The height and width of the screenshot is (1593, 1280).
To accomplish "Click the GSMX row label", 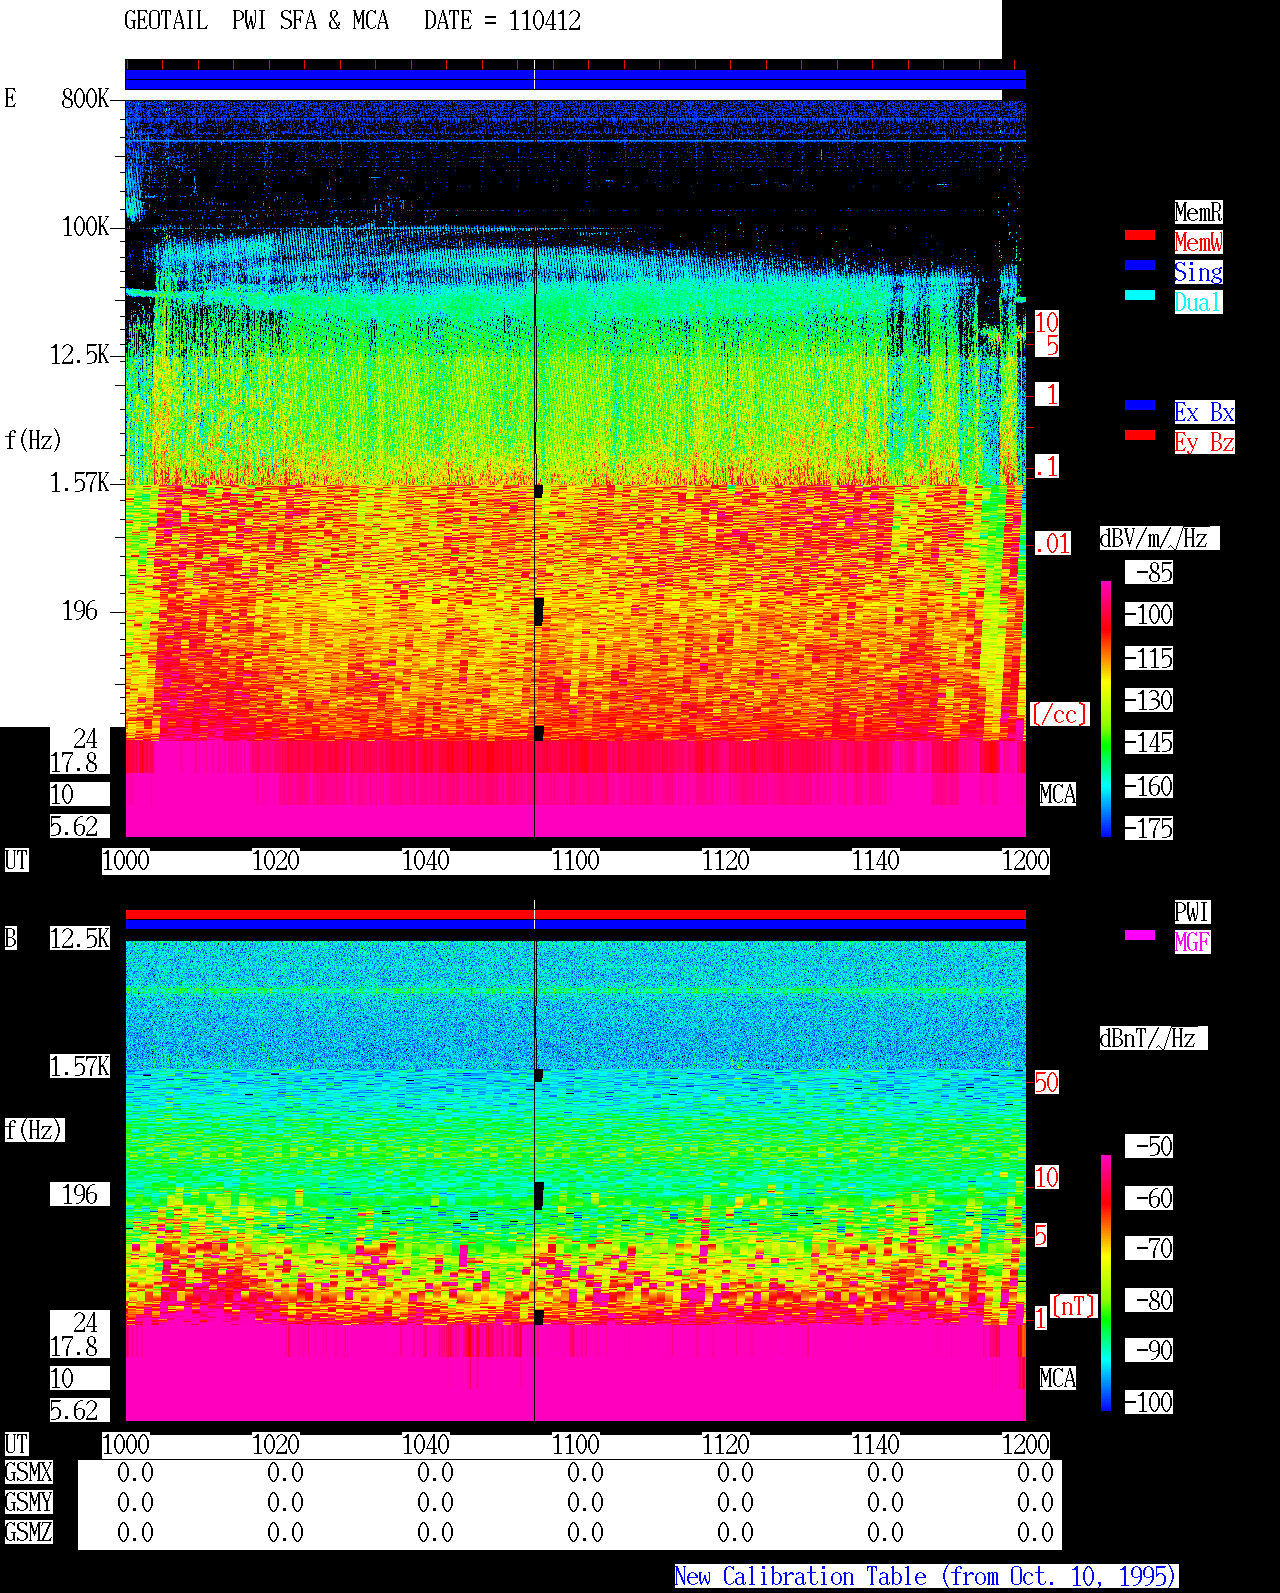I will [28, 1472].
